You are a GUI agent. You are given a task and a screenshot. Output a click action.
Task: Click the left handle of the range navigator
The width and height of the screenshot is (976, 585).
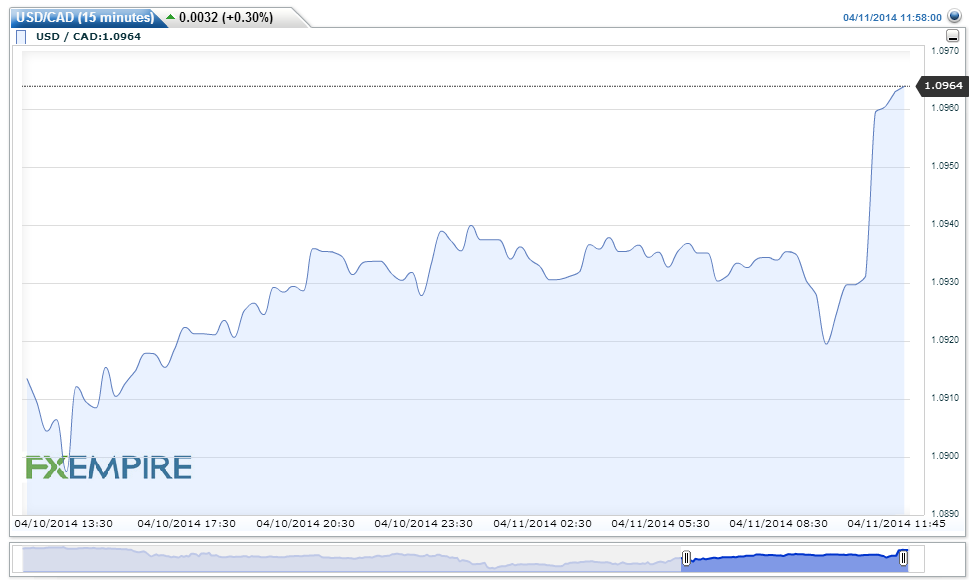click(x=686, y=558)
